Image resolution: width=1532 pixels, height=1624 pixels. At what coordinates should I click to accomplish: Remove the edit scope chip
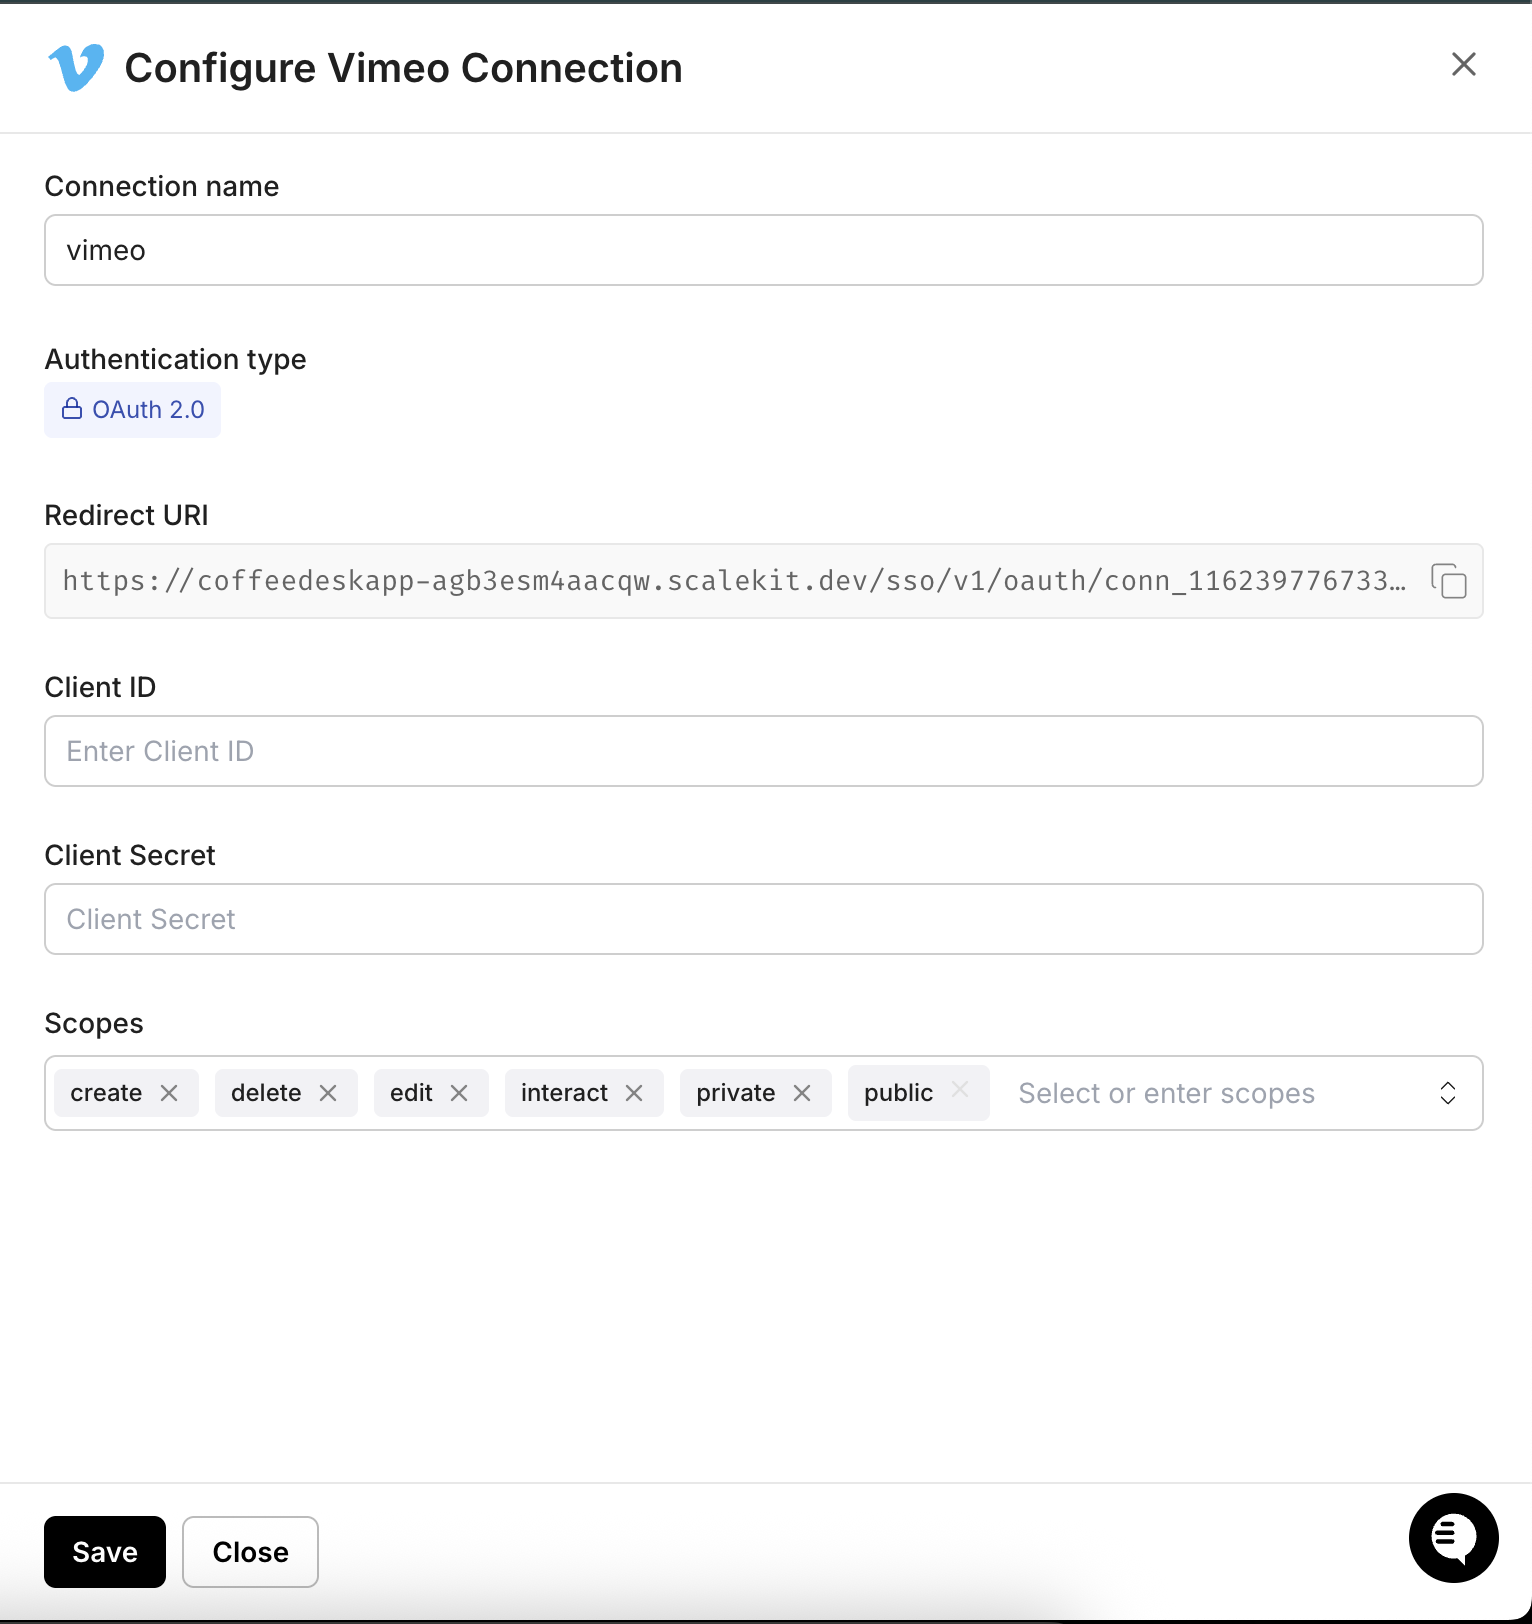[x=461, y=1092]
